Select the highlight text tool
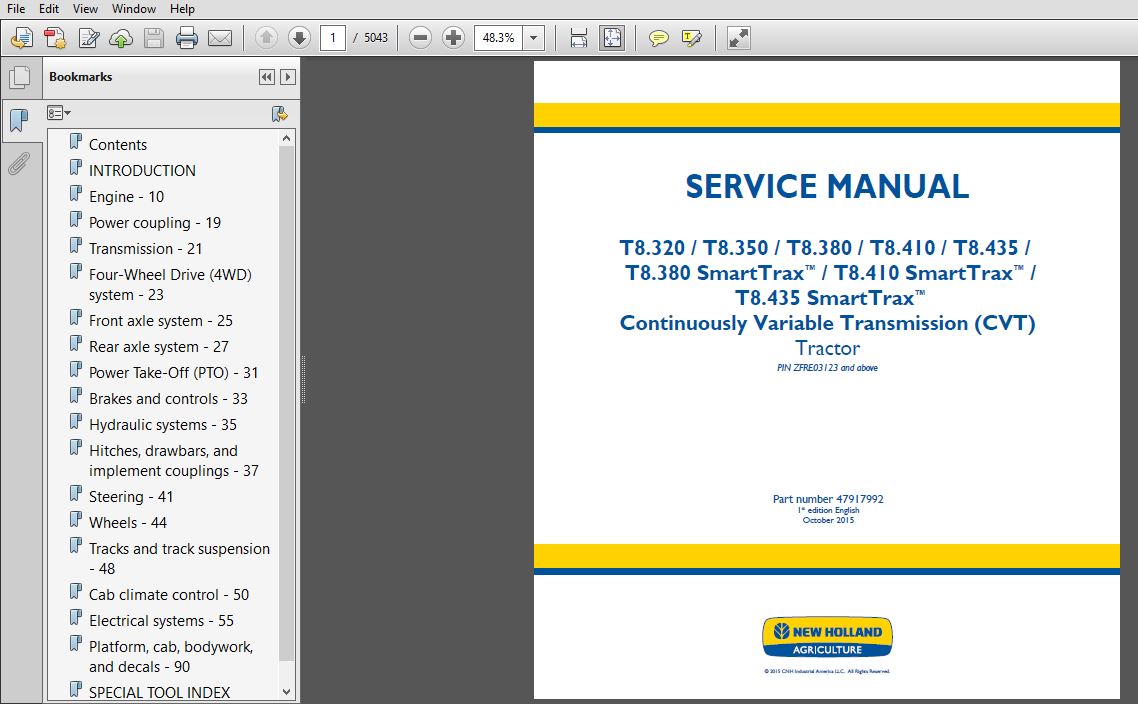 692,38
